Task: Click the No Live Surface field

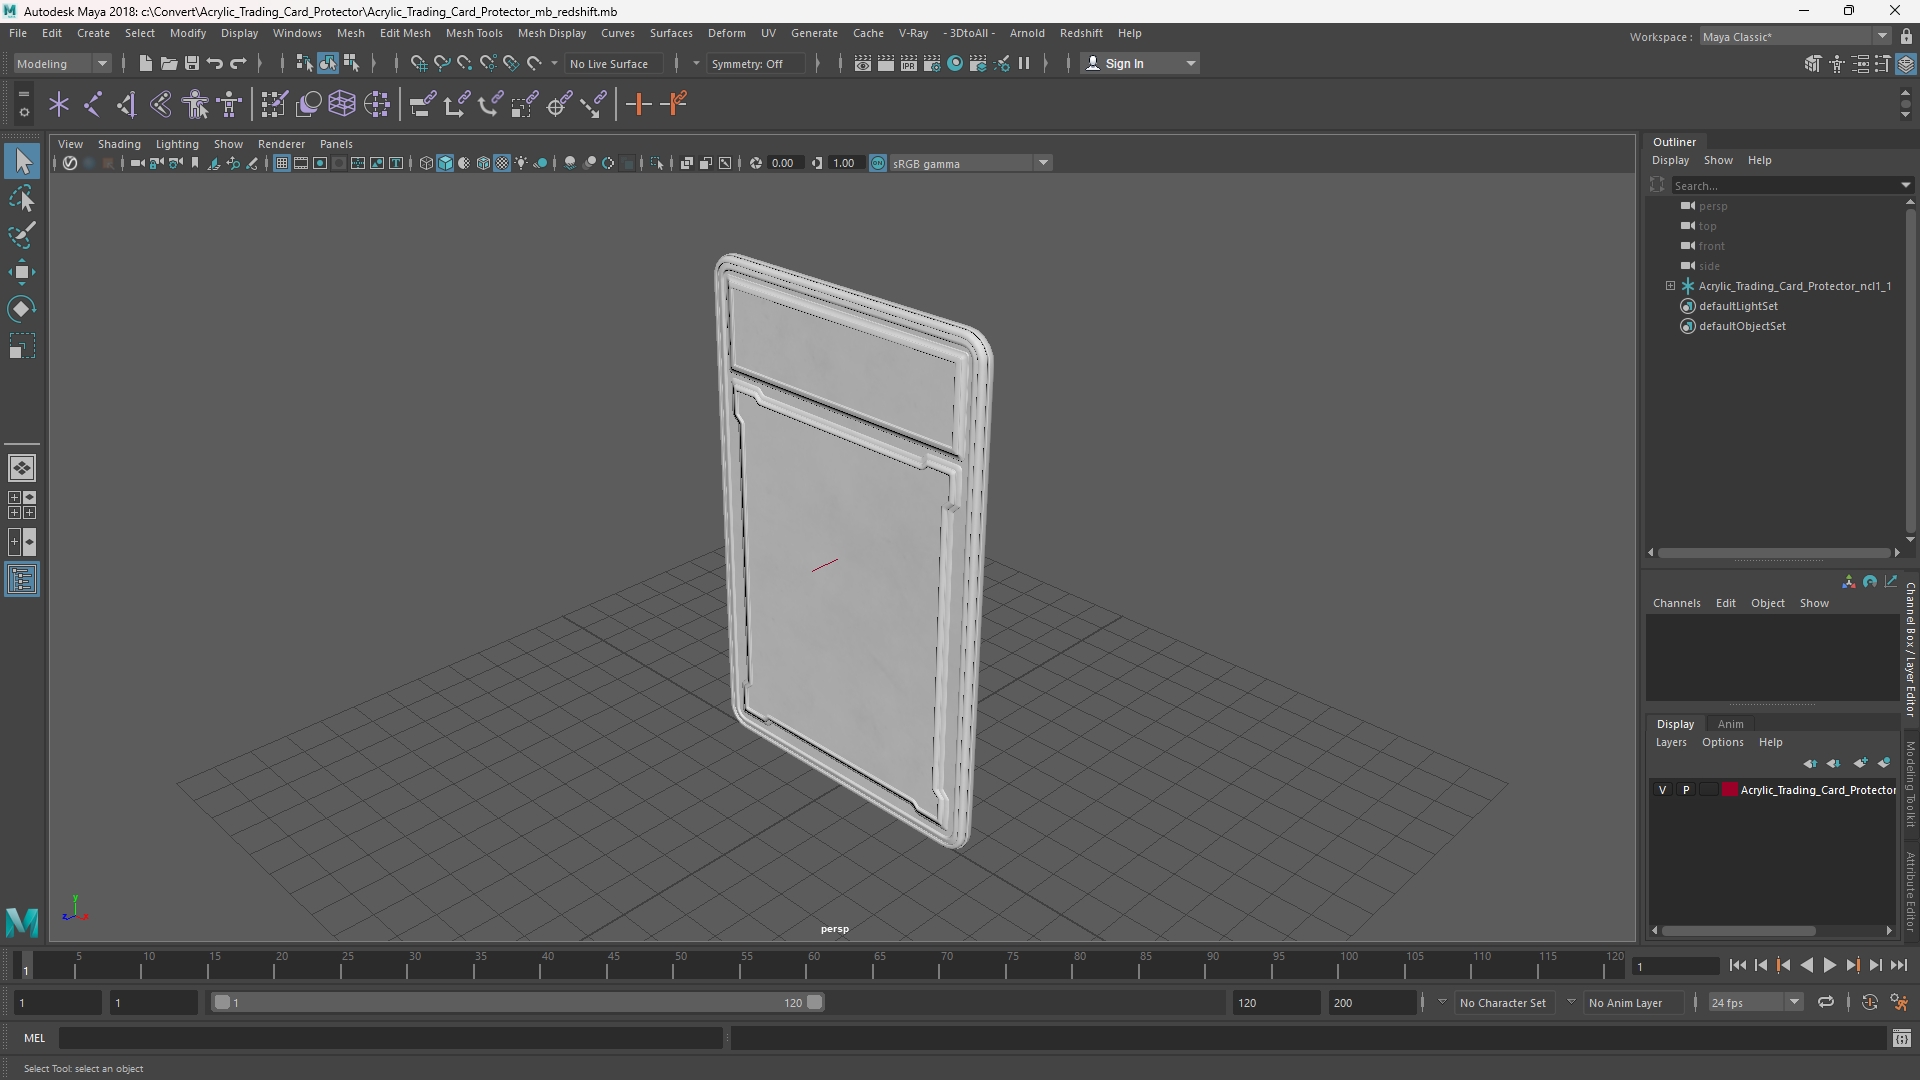Action: click(613, 63)
